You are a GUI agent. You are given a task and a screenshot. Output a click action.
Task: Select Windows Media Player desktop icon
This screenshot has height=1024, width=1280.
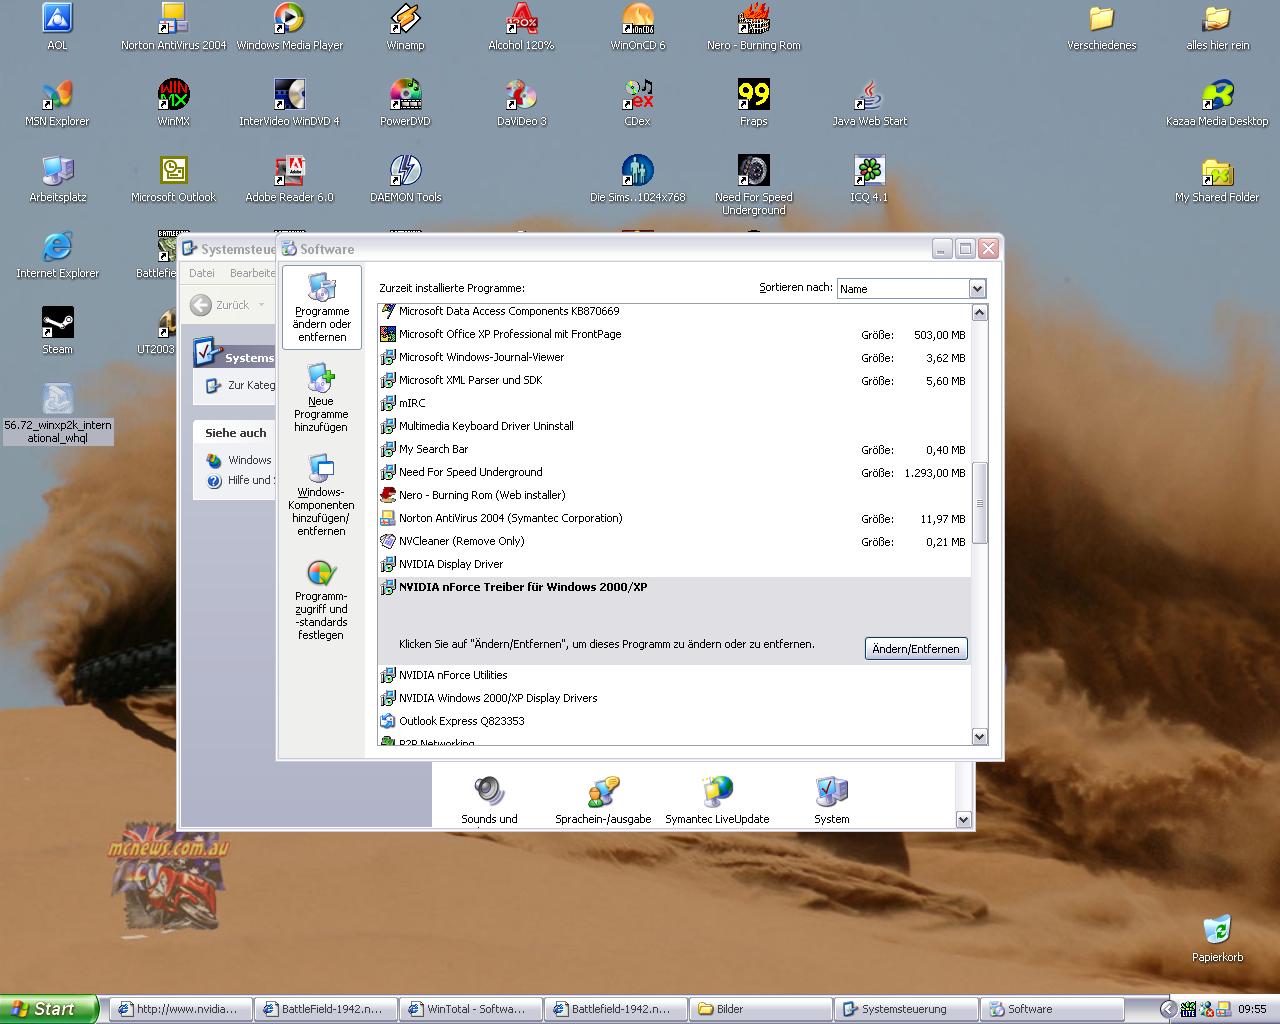(289, 26)
